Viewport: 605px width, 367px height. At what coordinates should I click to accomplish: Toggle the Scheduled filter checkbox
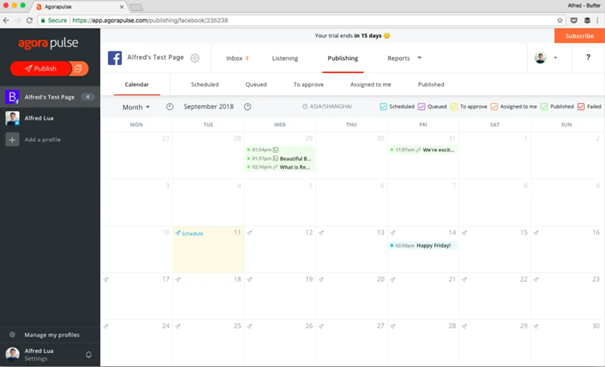tap(383, 107)
